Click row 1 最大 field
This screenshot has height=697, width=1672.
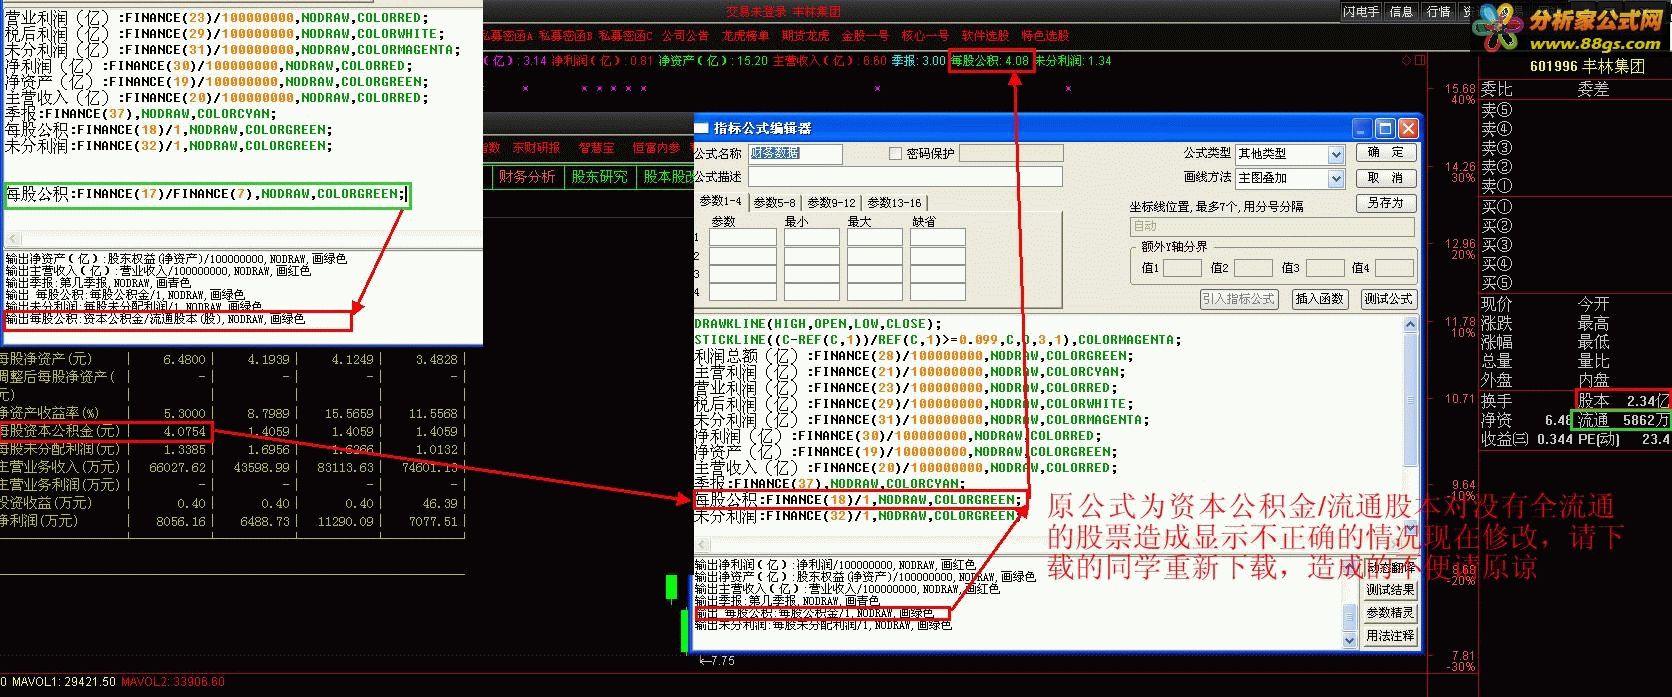(874, 237)
